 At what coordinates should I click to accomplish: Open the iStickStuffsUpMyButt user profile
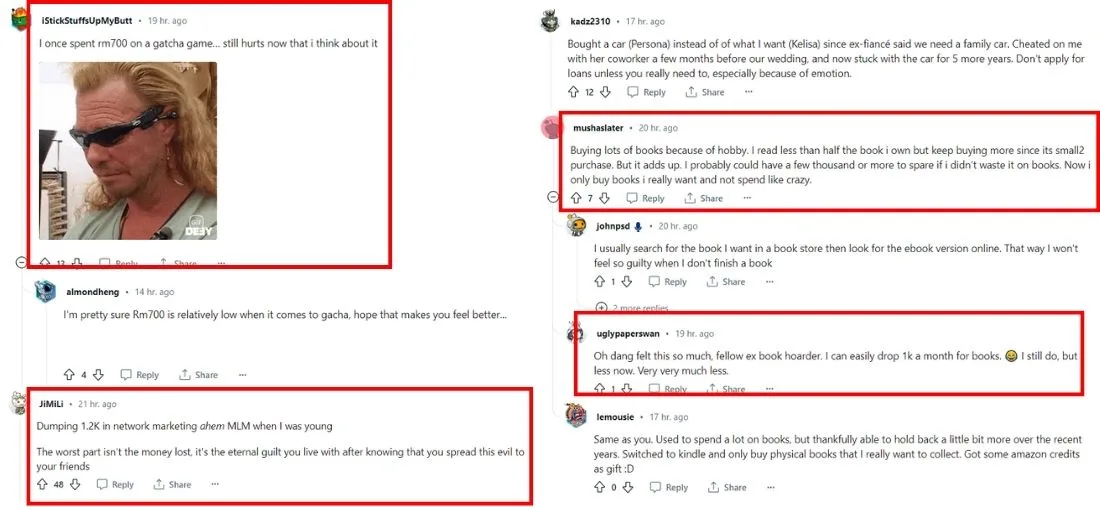click(x=86, y=20)
